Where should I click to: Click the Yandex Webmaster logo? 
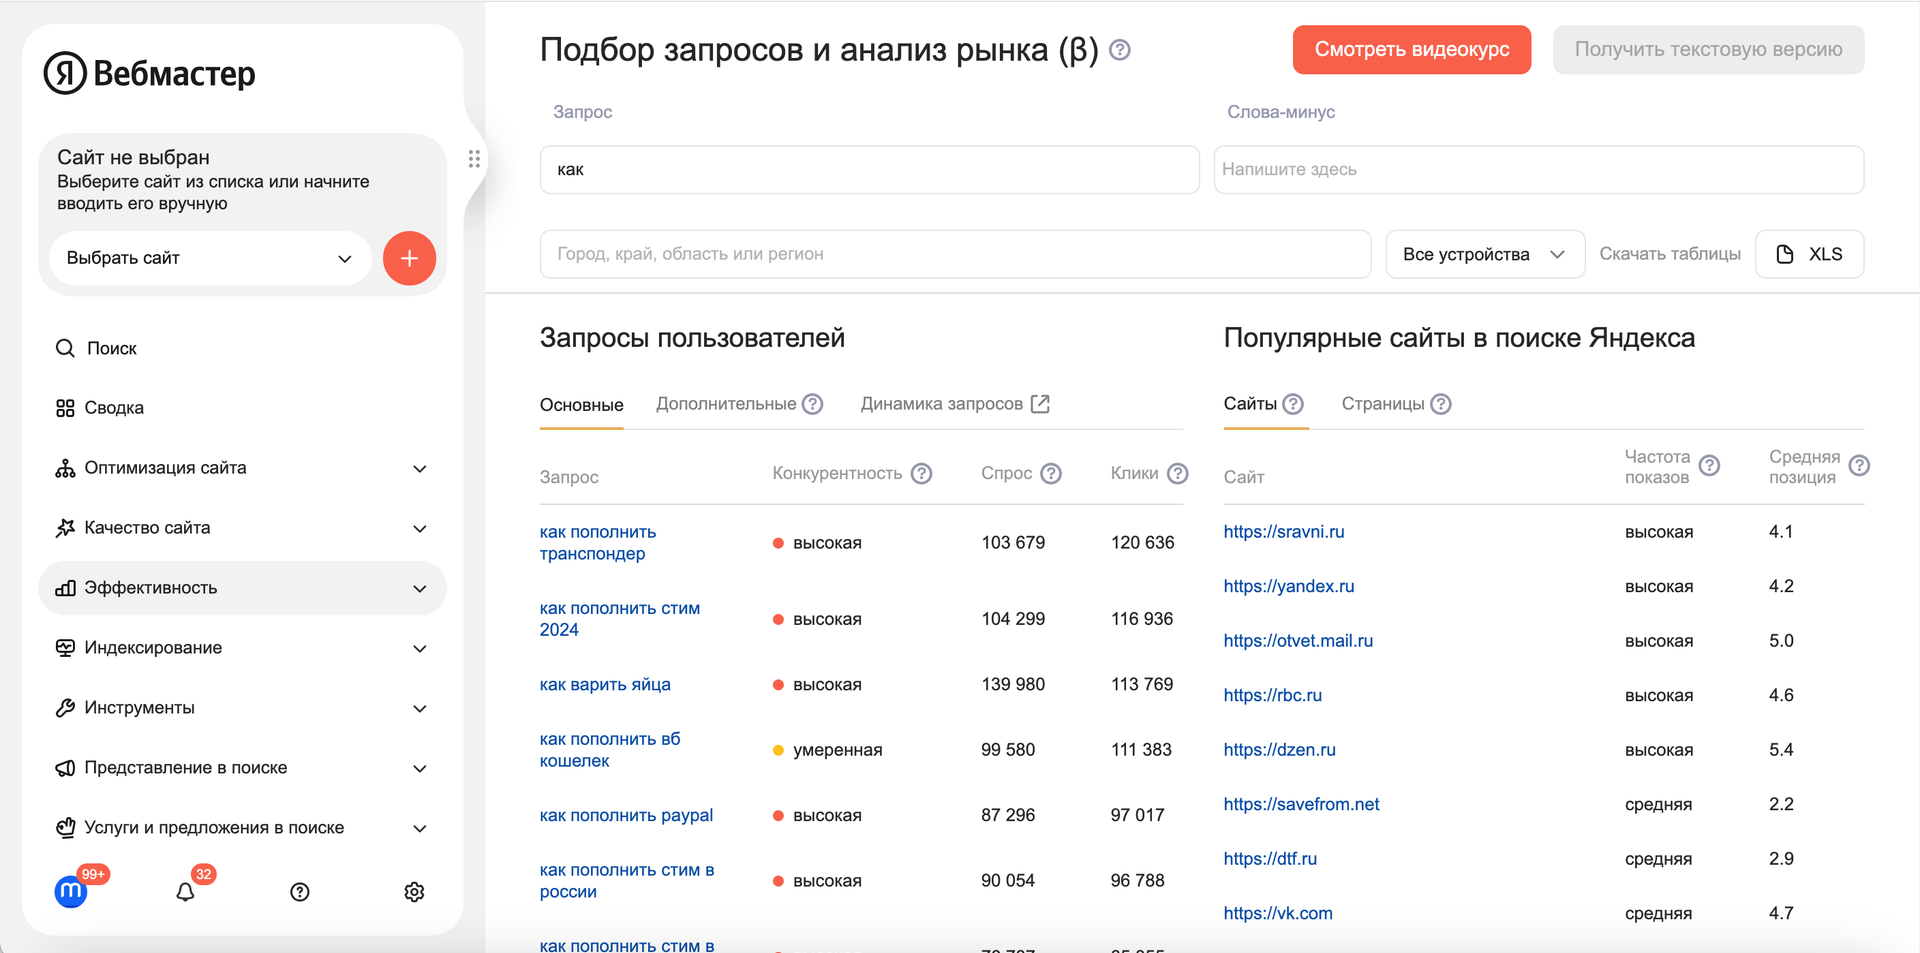tap(149, 73)
